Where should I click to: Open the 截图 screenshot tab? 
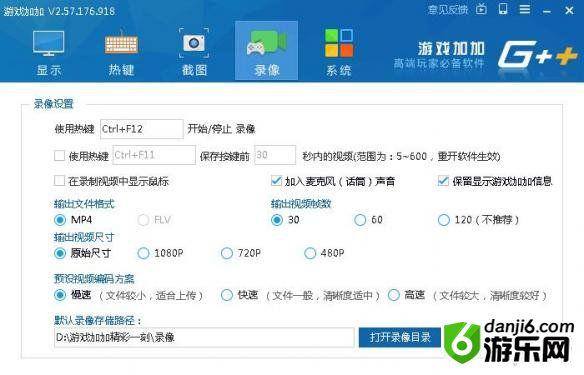194,53
